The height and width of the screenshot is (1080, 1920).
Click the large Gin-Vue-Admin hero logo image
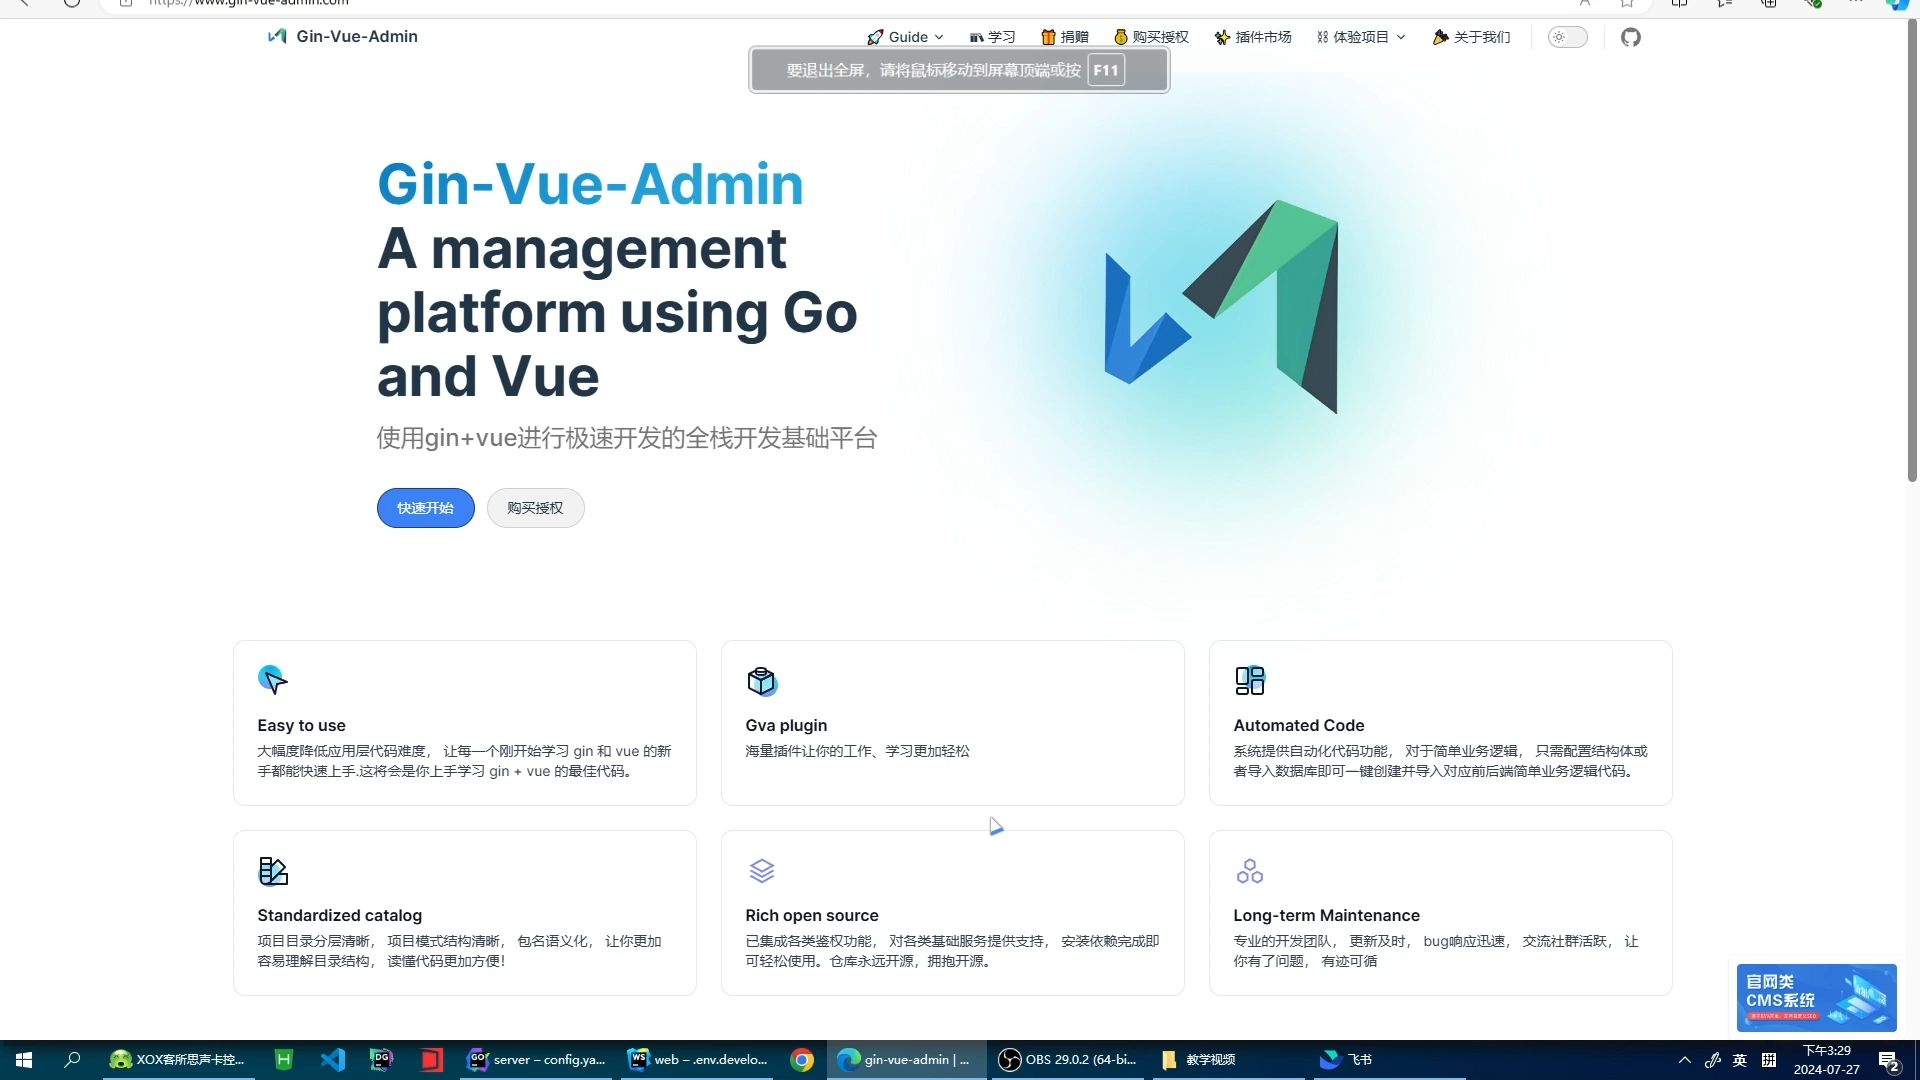(1222, 306)
